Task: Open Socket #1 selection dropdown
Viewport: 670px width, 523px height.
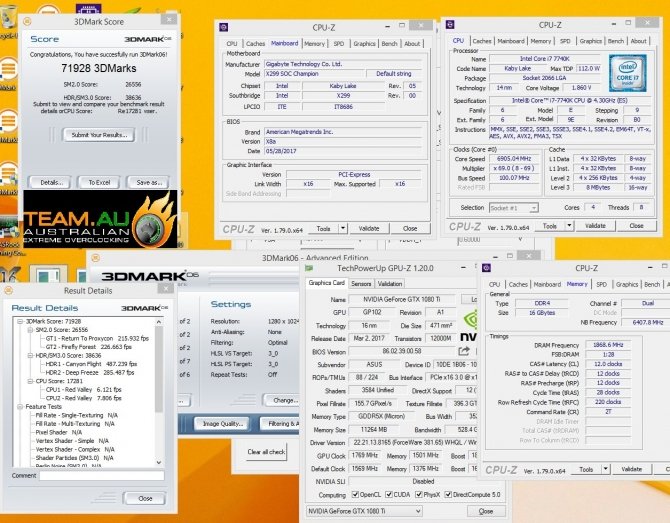Action: pos(513,208)
